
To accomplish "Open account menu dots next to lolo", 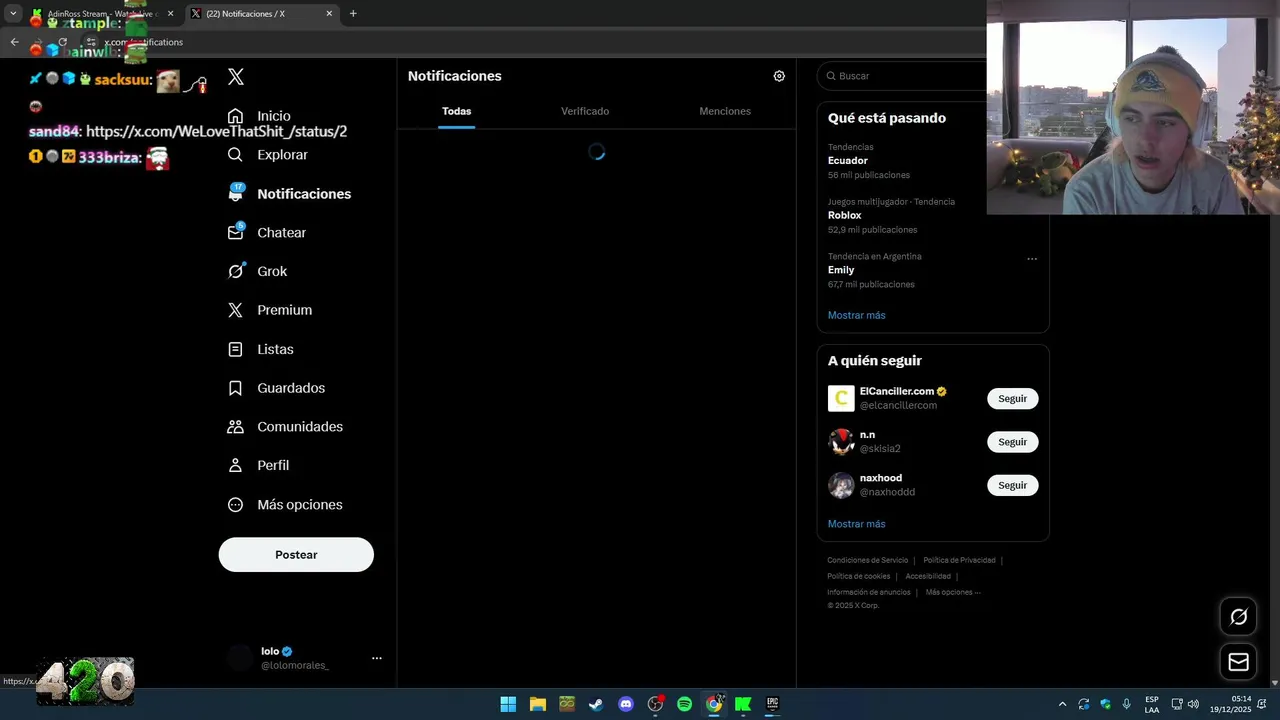I will pos(377,658).
